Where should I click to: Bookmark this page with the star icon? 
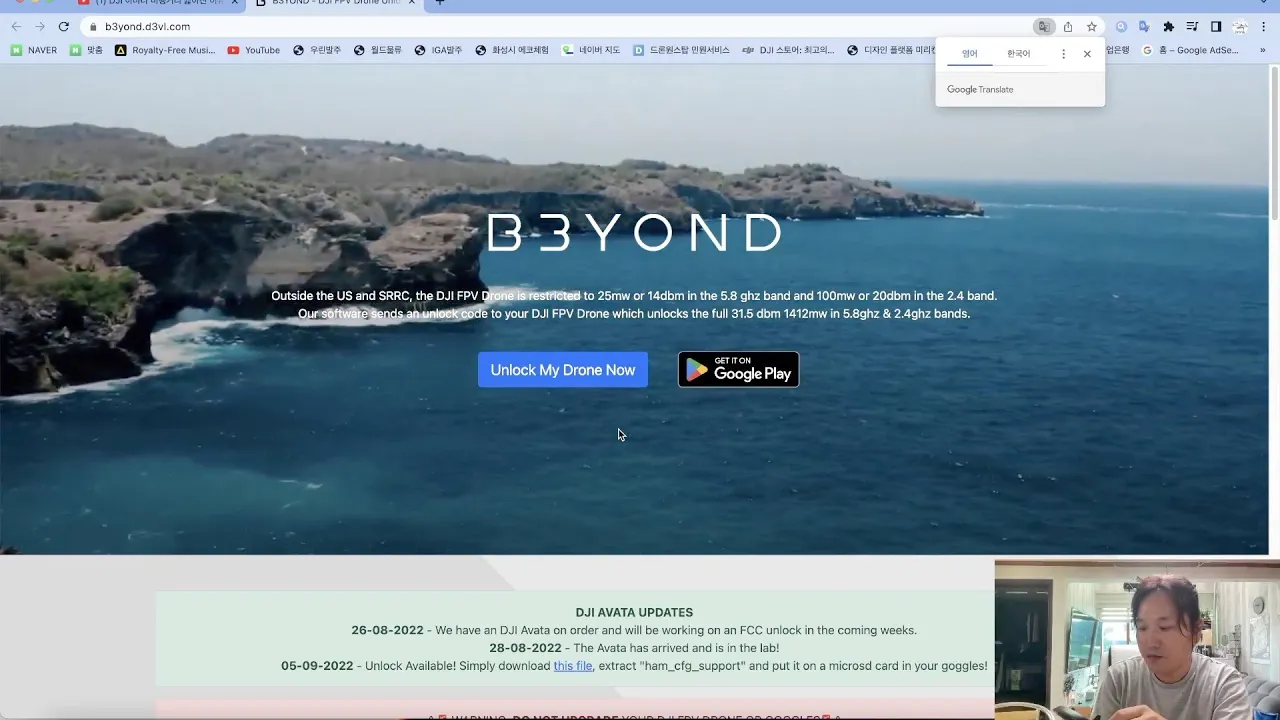[x=1092, y=27]
